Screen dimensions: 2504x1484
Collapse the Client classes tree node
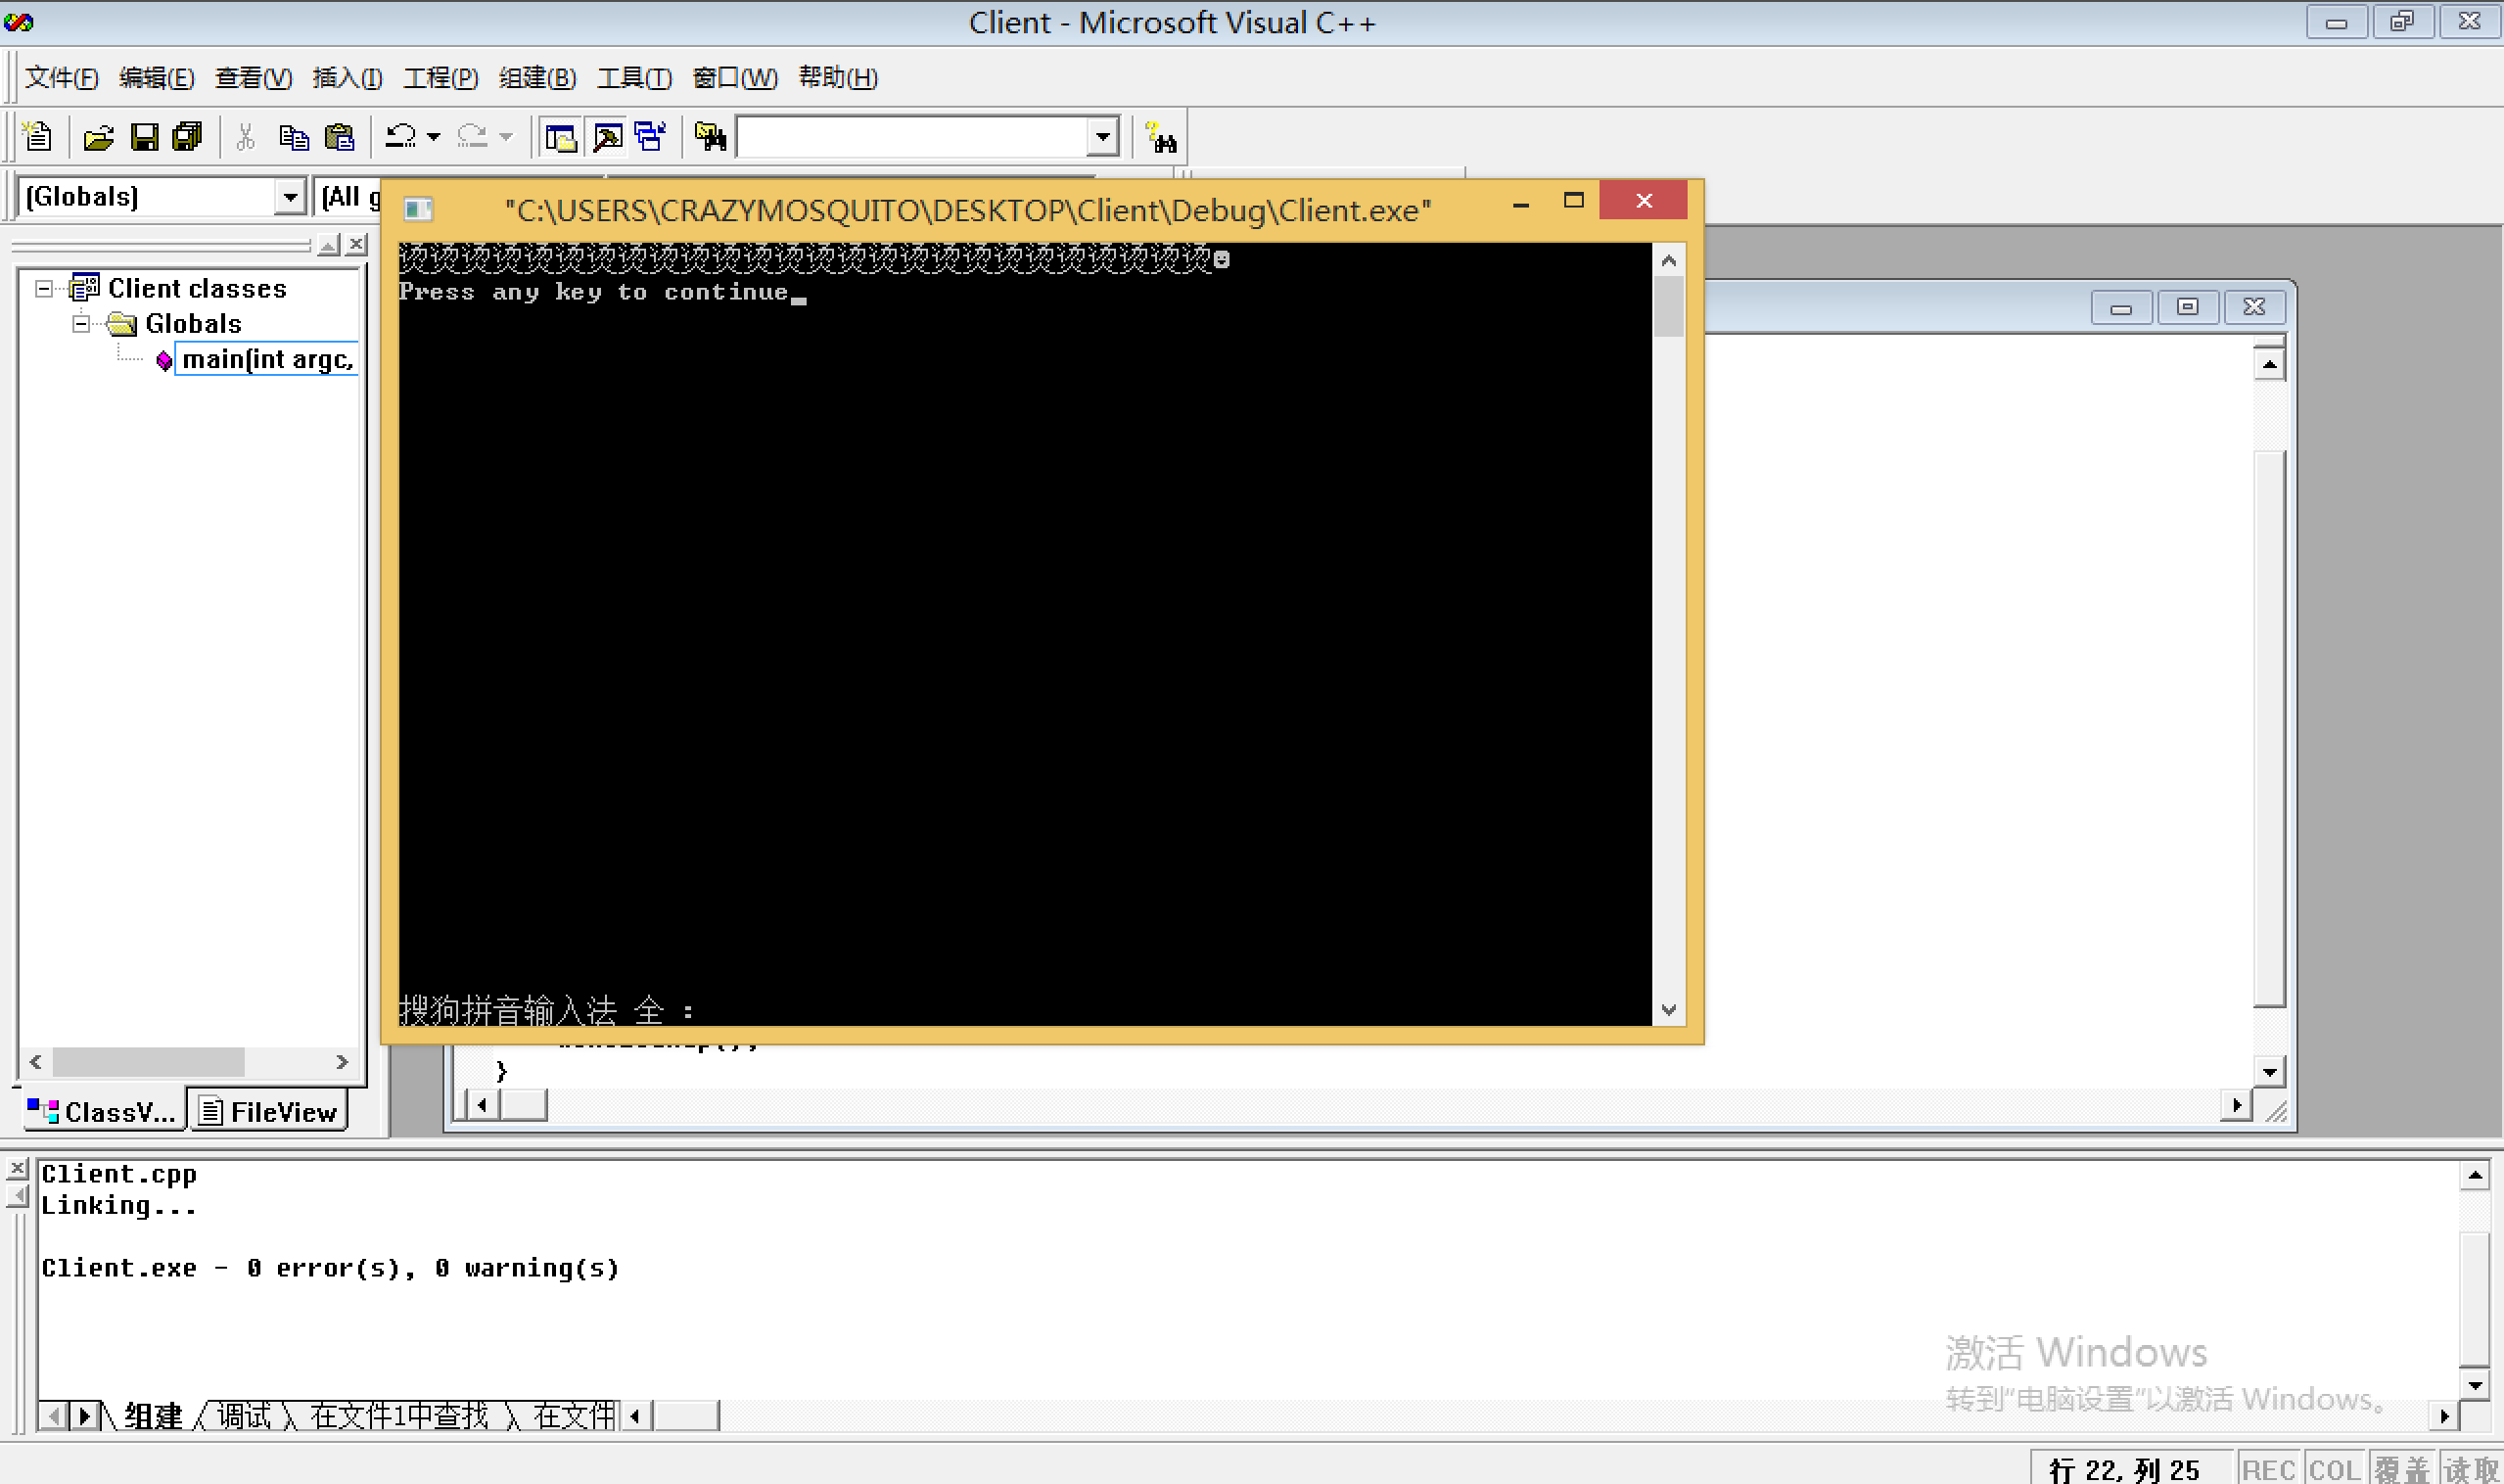[44, 289]
